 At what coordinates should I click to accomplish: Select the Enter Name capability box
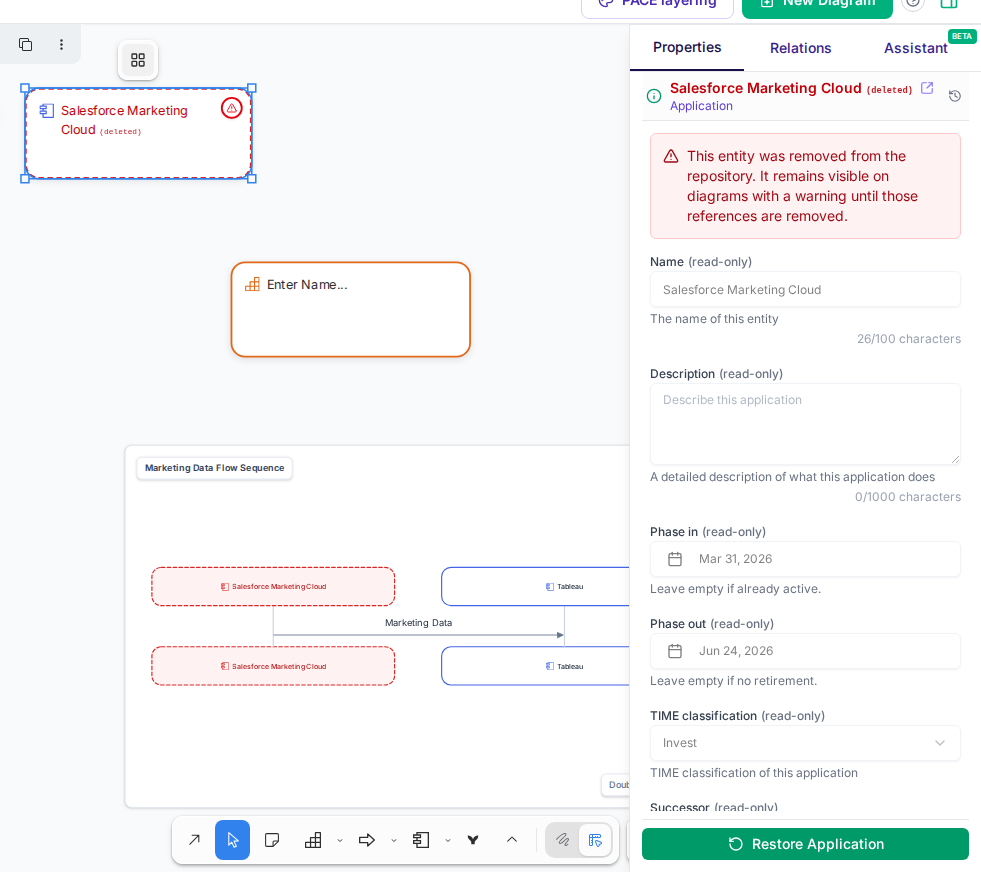(x=350, y=310)
